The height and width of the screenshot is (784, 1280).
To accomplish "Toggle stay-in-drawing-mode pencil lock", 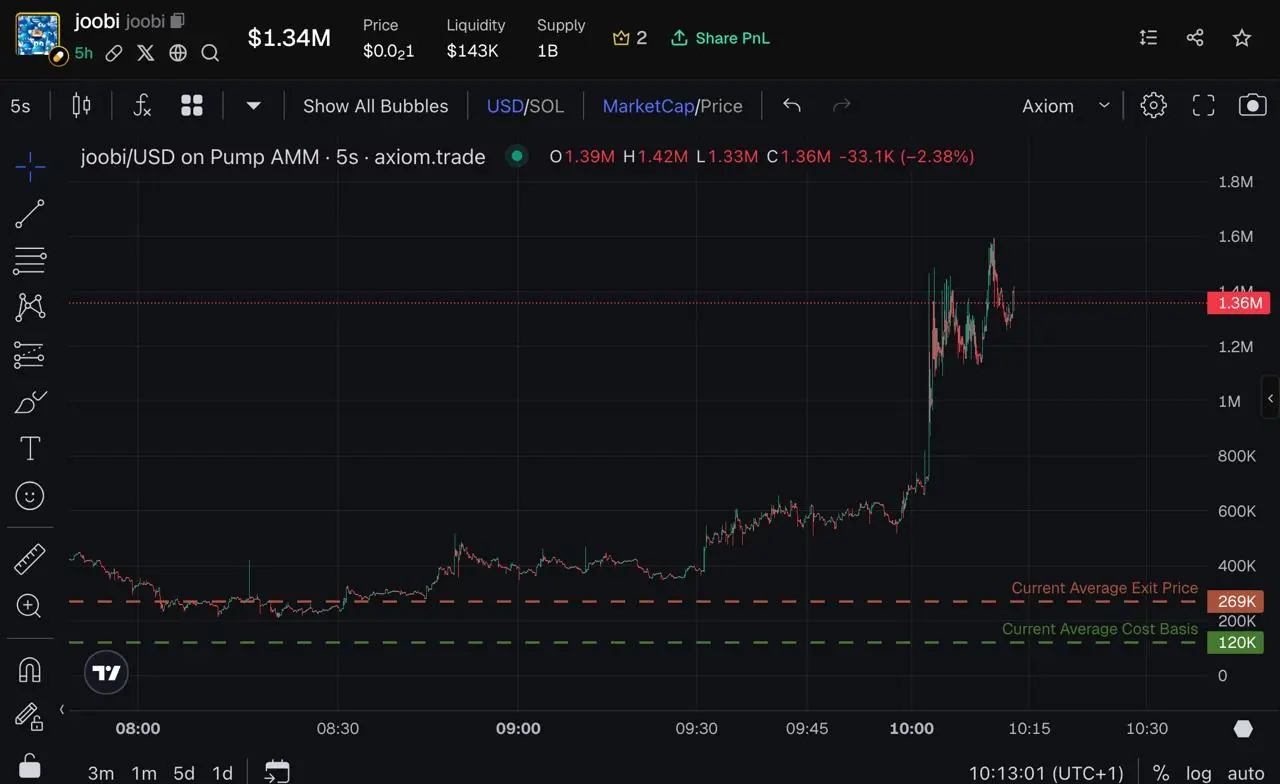I will tap(30, 717).
